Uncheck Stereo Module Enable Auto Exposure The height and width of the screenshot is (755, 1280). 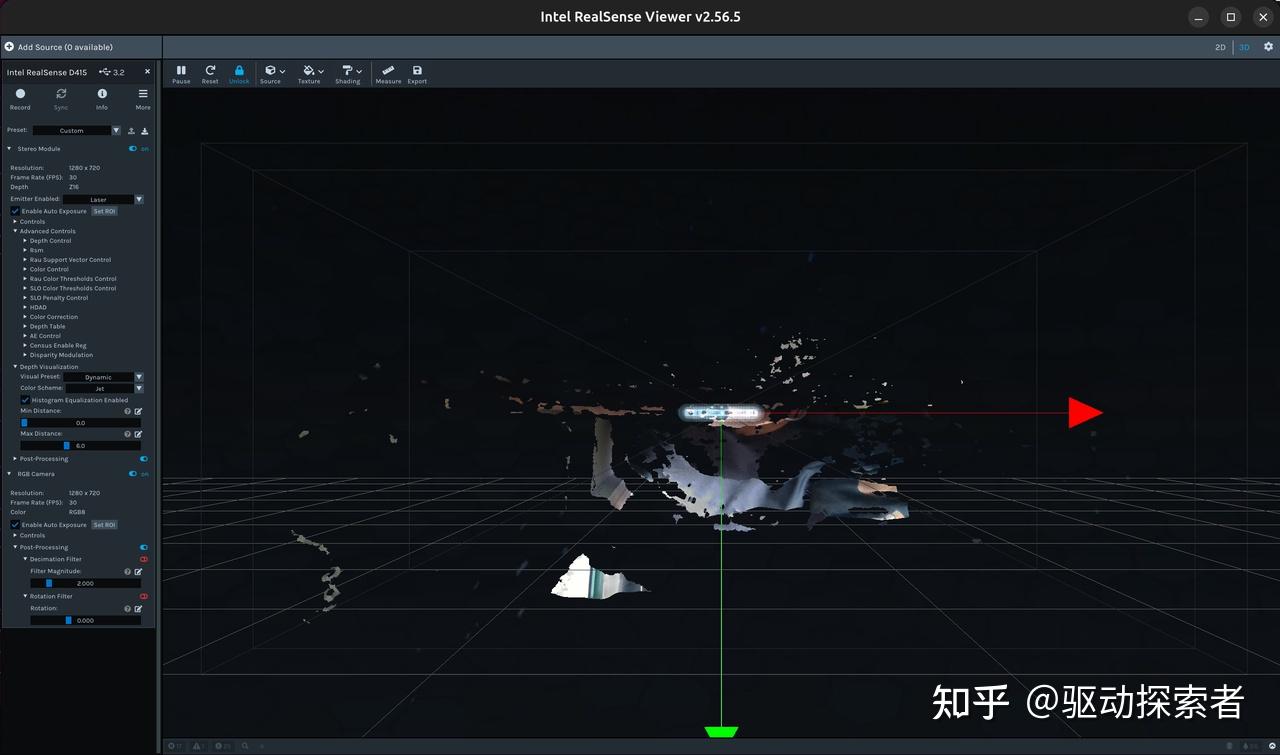[15, 211]
